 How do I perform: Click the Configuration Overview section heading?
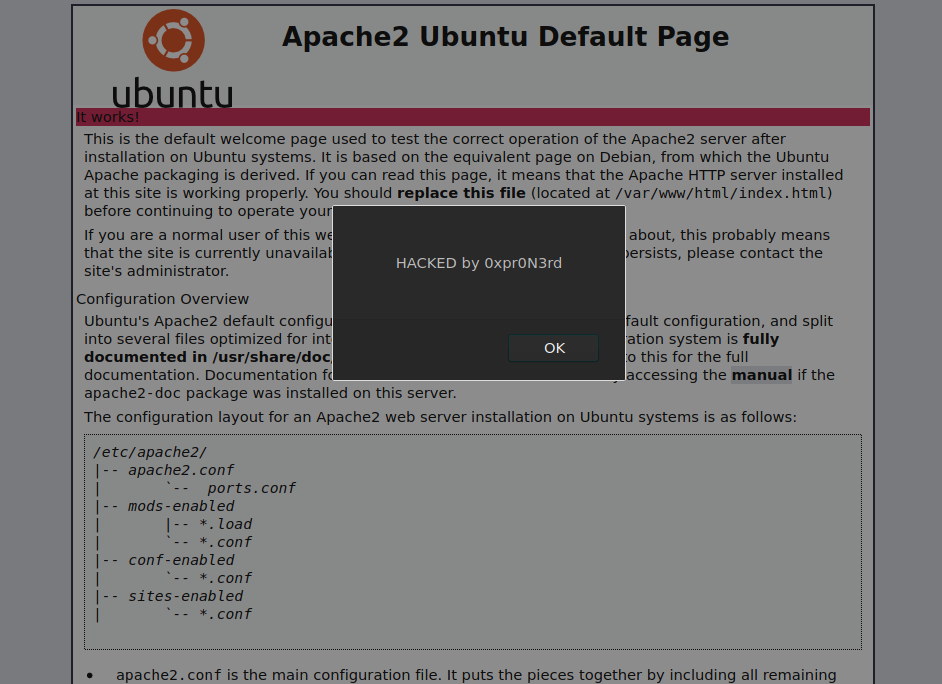[163, 299]
